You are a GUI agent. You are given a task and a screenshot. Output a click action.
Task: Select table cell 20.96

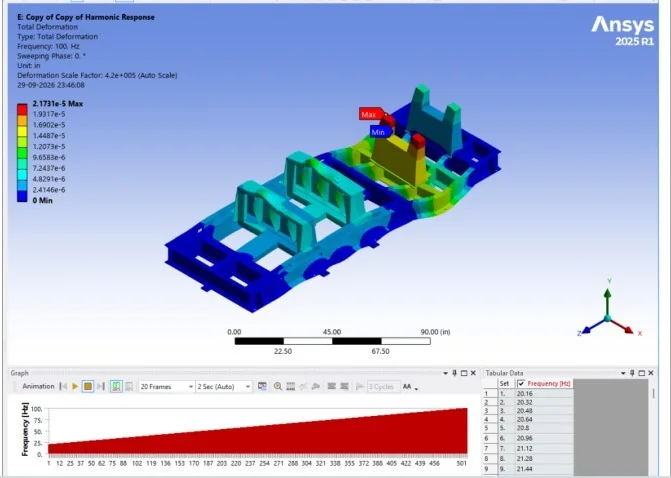point(544,438)
